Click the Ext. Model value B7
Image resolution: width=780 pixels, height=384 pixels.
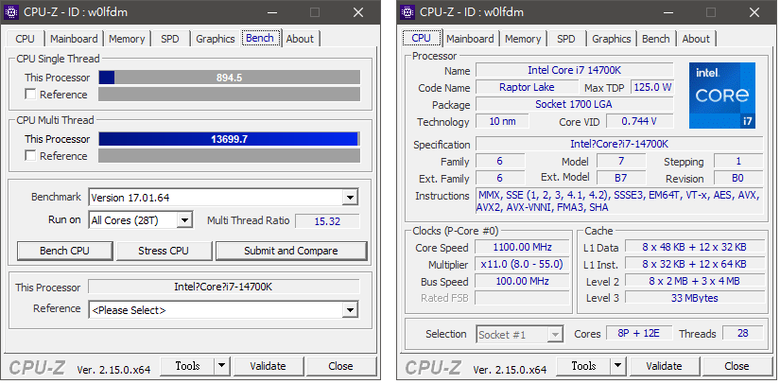(x=620, y=178)
